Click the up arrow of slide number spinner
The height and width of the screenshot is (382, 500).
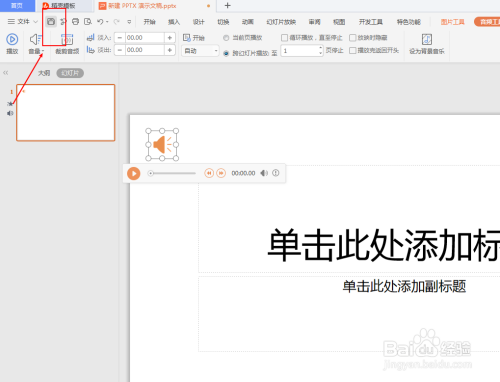coord(321,48)
